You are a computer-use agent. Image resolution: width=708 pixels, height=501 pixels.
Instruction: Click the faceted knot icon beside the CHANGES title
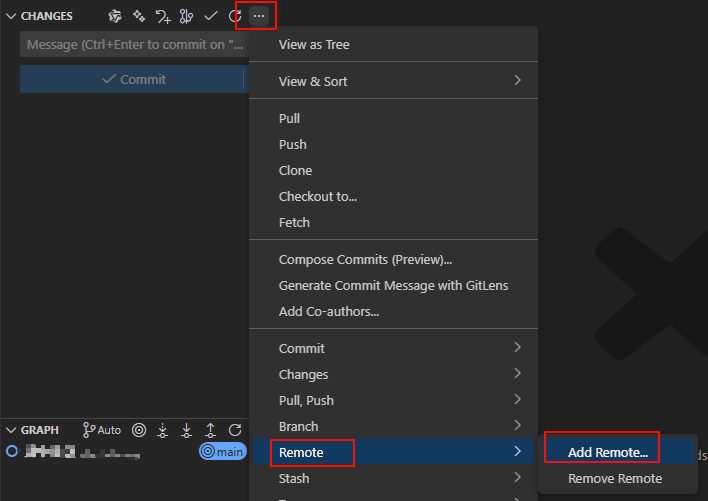coord(115,16)
